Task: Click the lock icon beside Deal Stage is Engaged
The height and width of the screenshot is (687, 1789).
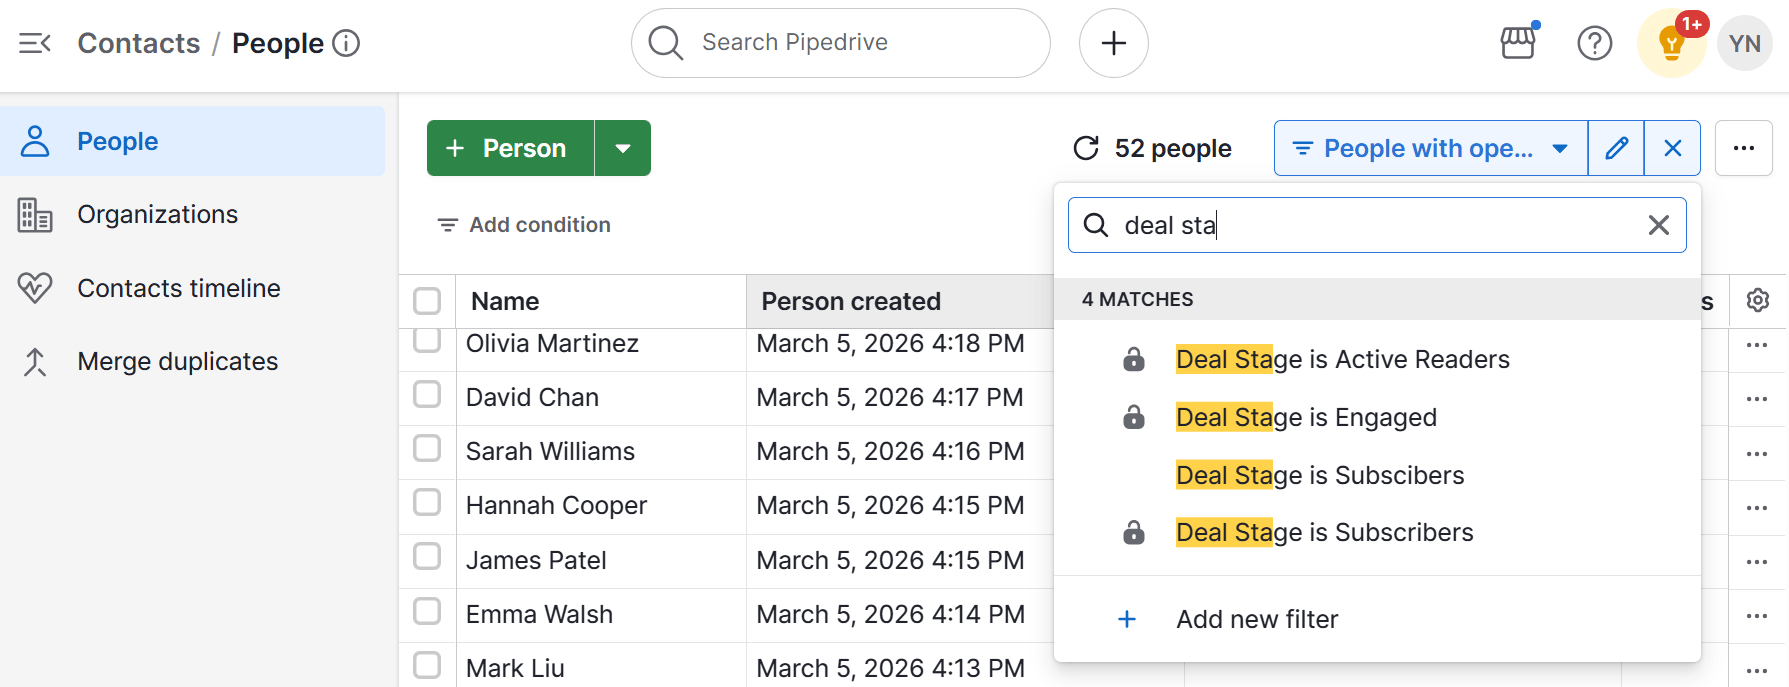Action: click(x=1133, y=417)
